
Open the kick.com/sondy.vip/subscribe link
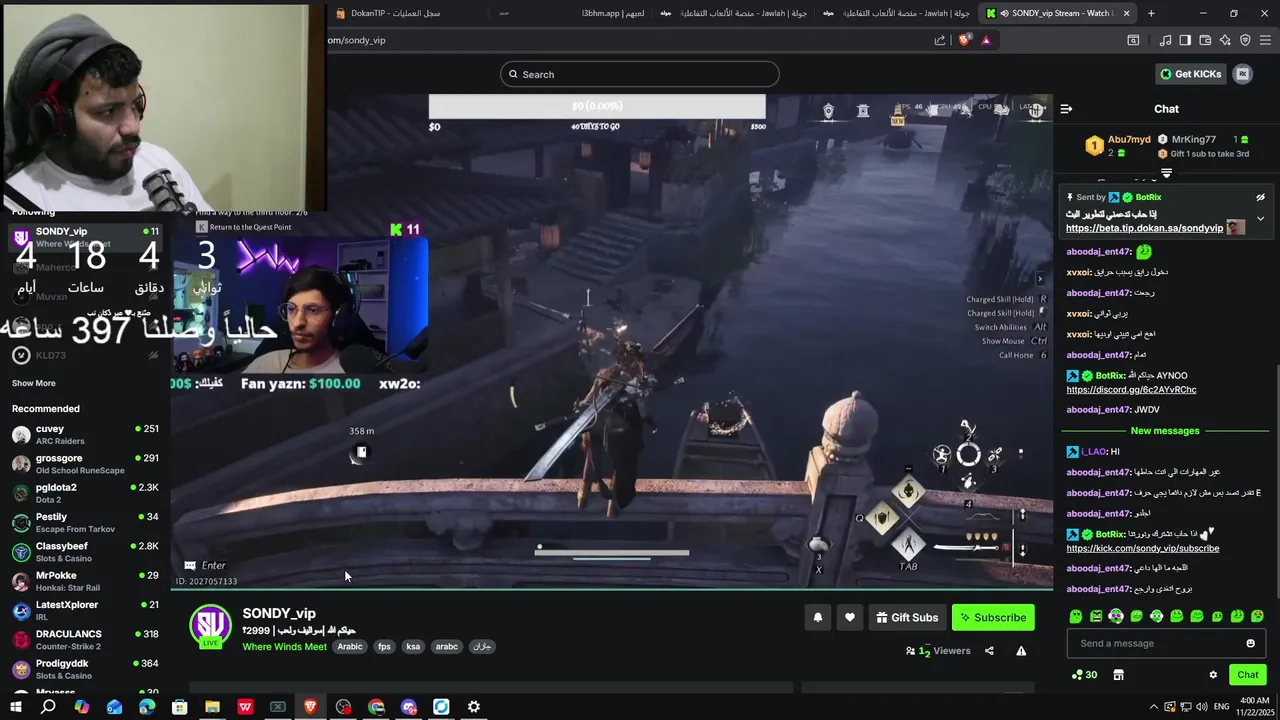[x=1142, y=548]
